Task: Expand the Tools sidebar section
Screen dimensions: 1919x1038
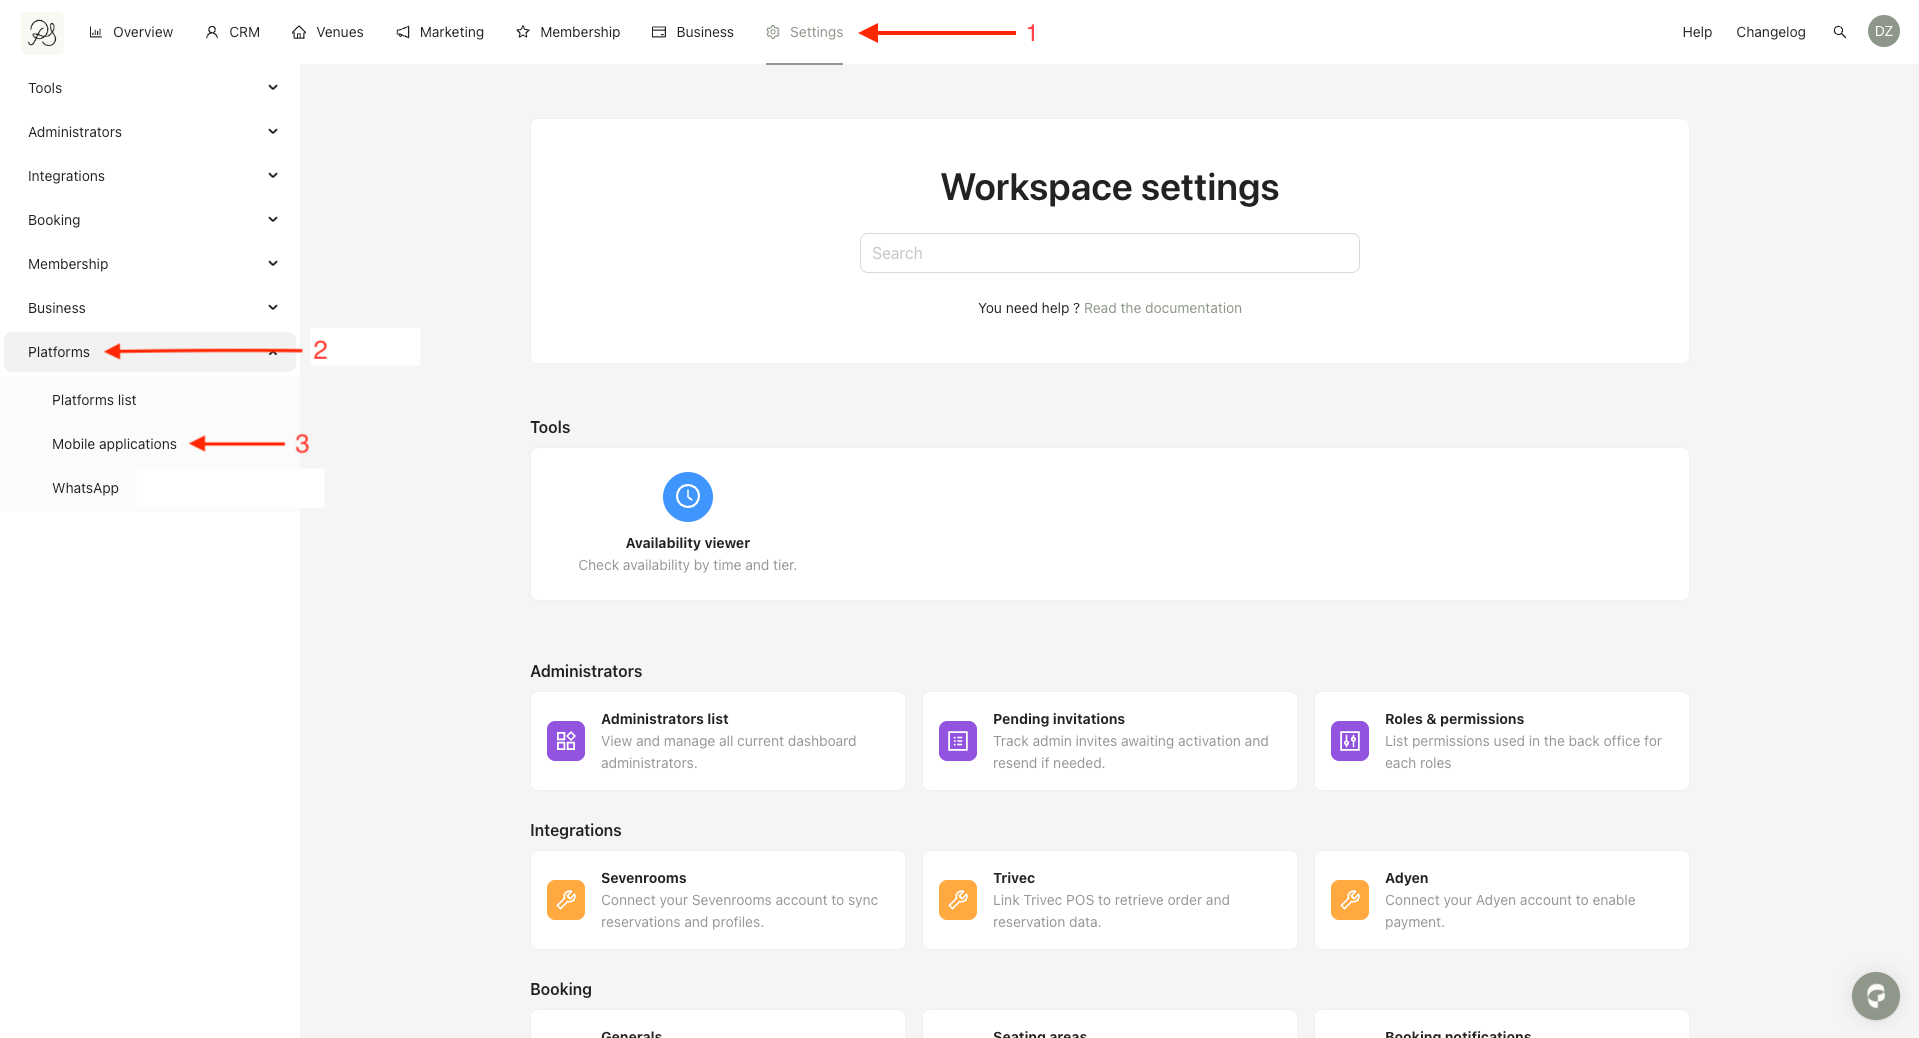Action: pyautogui.click(x=150, y=88)
